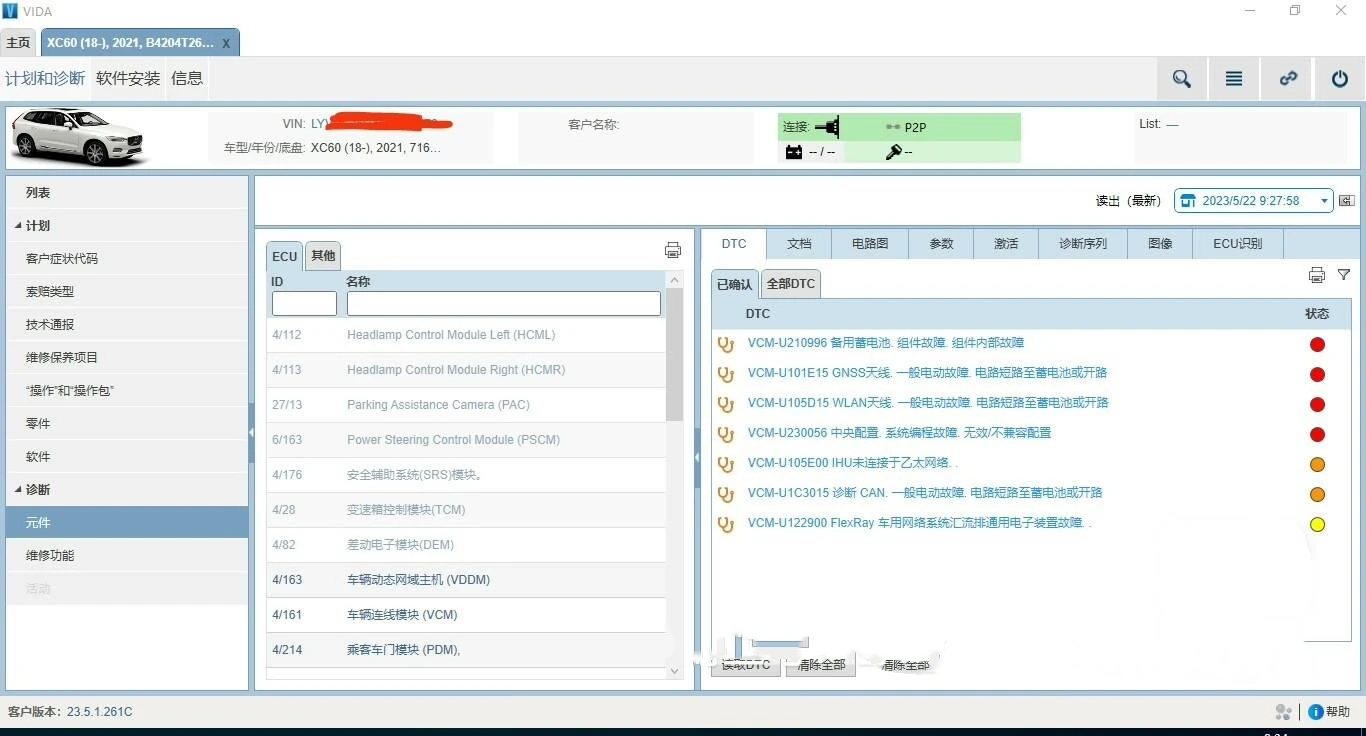1366x736 pixels.
Task: Select the 全部DTC sub-tab
Action: click(791, 284)
